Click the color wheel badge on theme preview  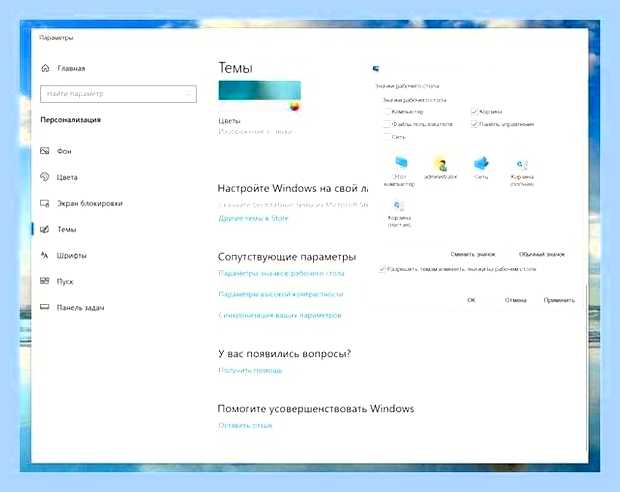295,106
